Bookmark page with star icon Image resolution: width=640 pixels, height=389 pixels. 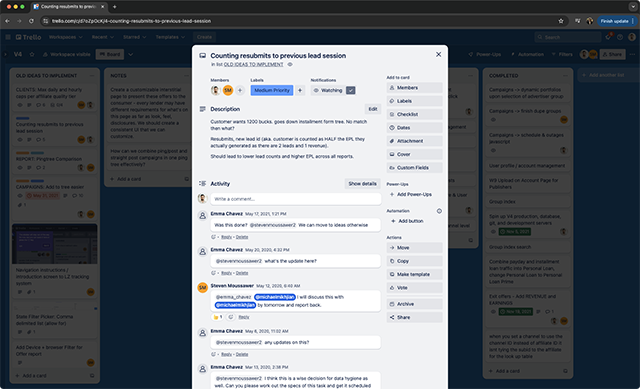click(x=561, y=21)
